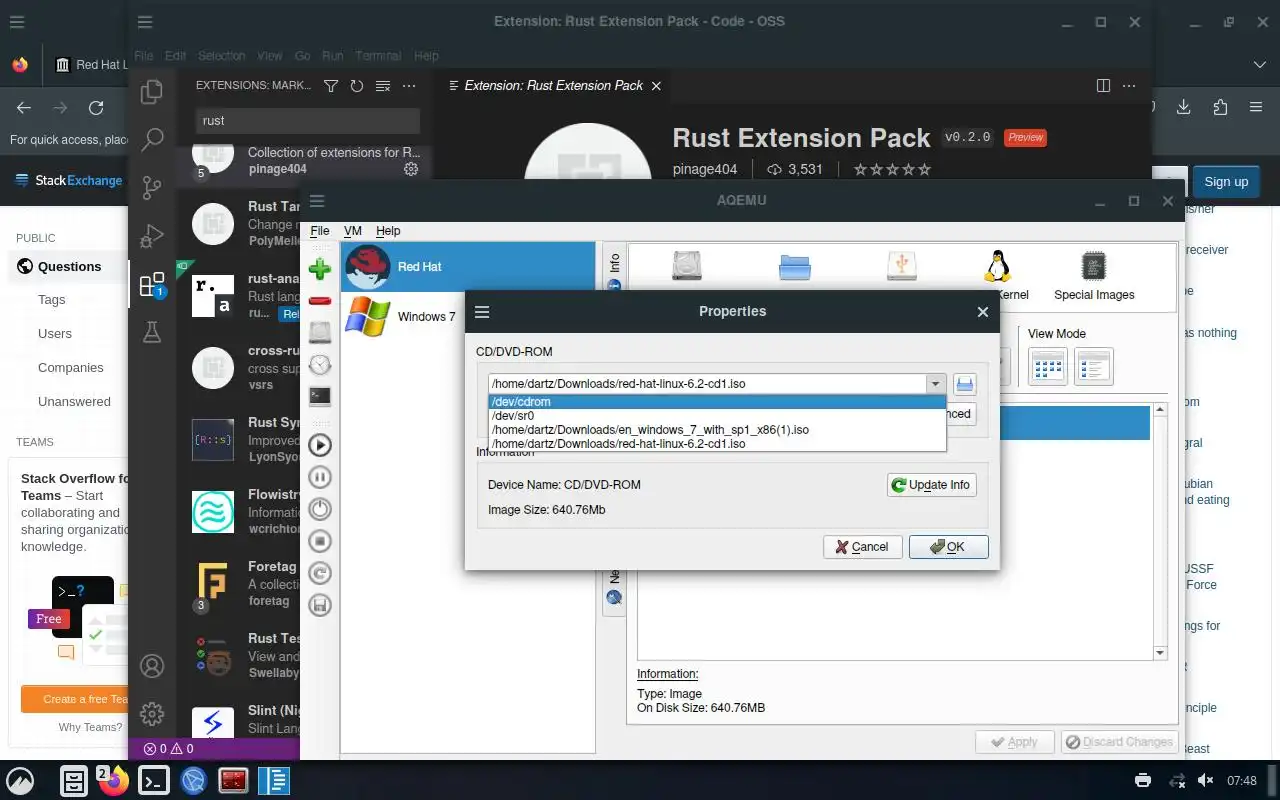Select the Info vertical tab in AQEMU
This screenshot has width=1280, height=800.
(614, 270)
